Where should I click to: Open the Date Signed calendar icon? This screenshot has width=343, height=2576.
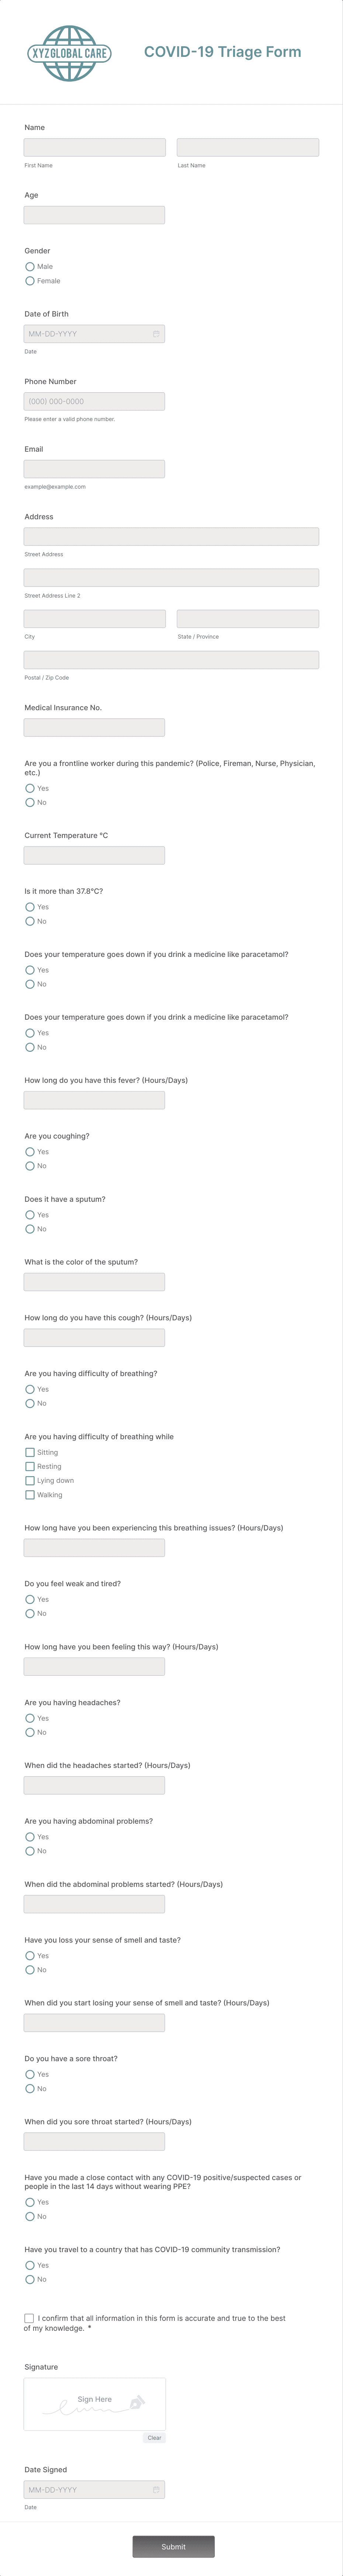156,2489
